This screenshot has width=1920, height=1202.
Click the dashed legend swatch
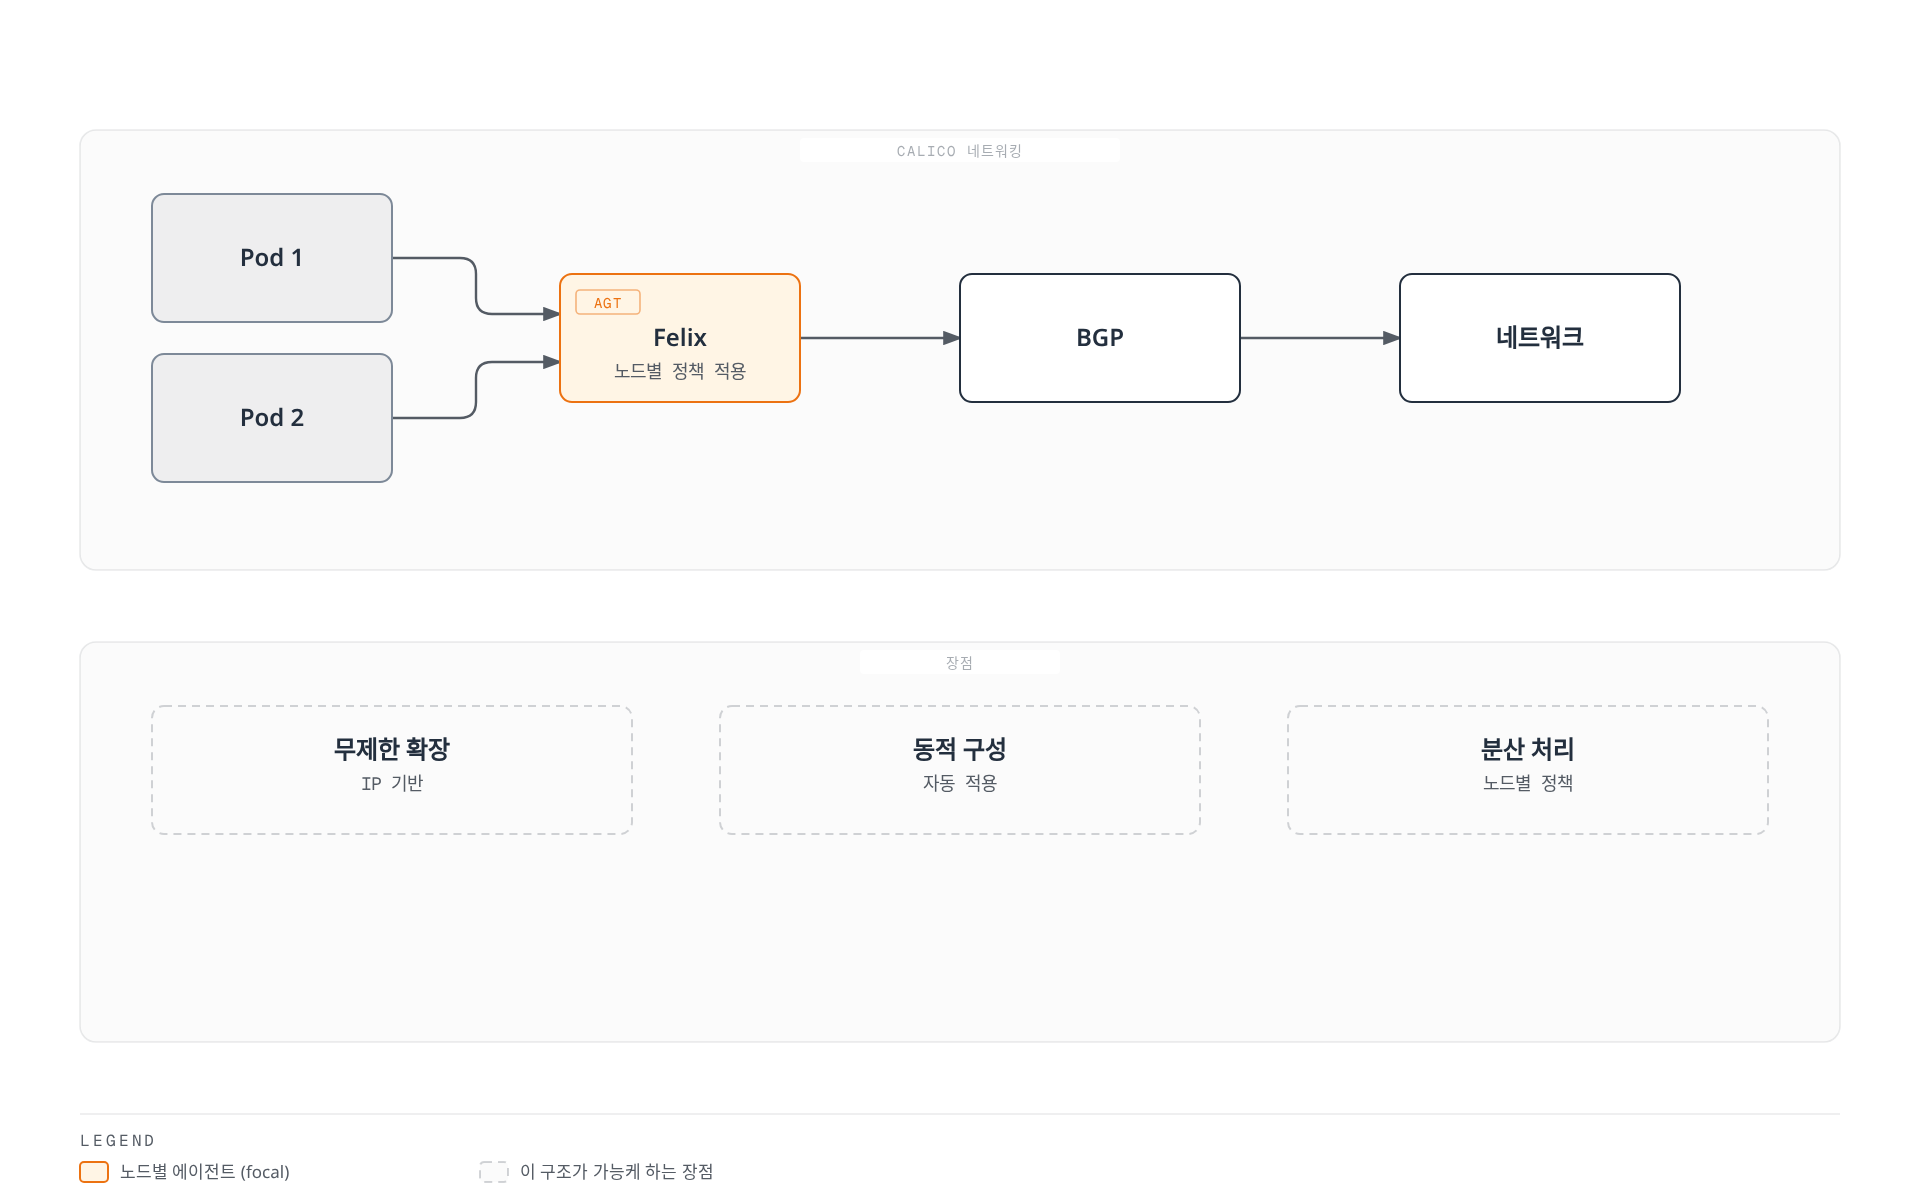494,1172
